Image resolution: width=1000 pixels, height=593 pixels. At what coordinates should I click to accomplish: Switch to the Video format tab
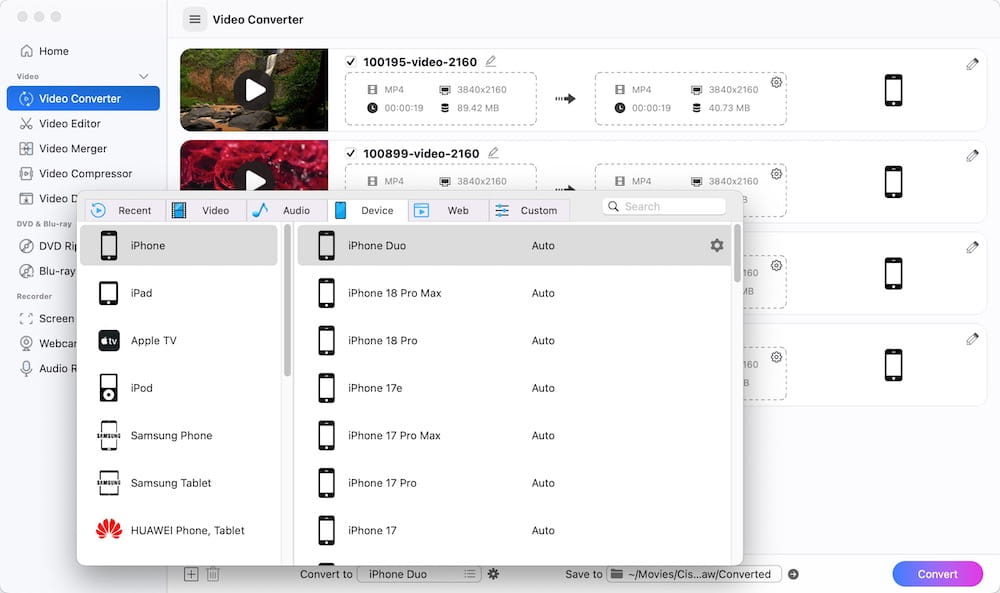tap(206, 210)
